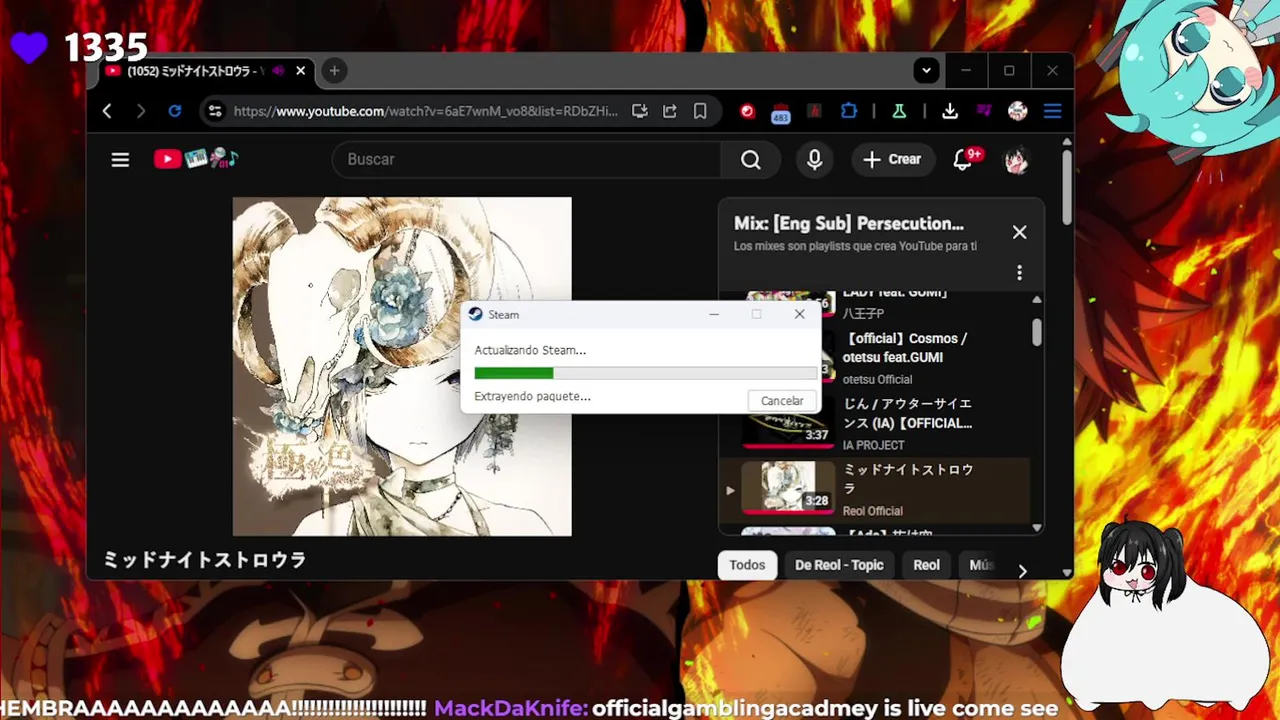Viewport: 1280px width, 720px height.
Task: Open the YouTube account avatar menu
Action: [1017, 159]
